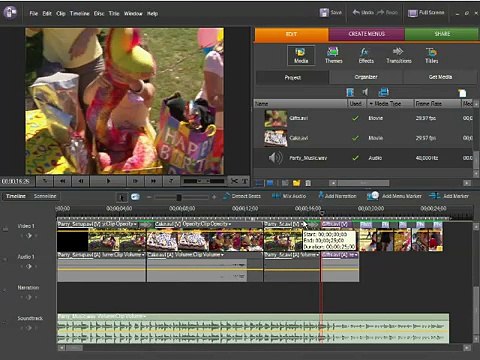Play the preview video

tap(108, 181)
